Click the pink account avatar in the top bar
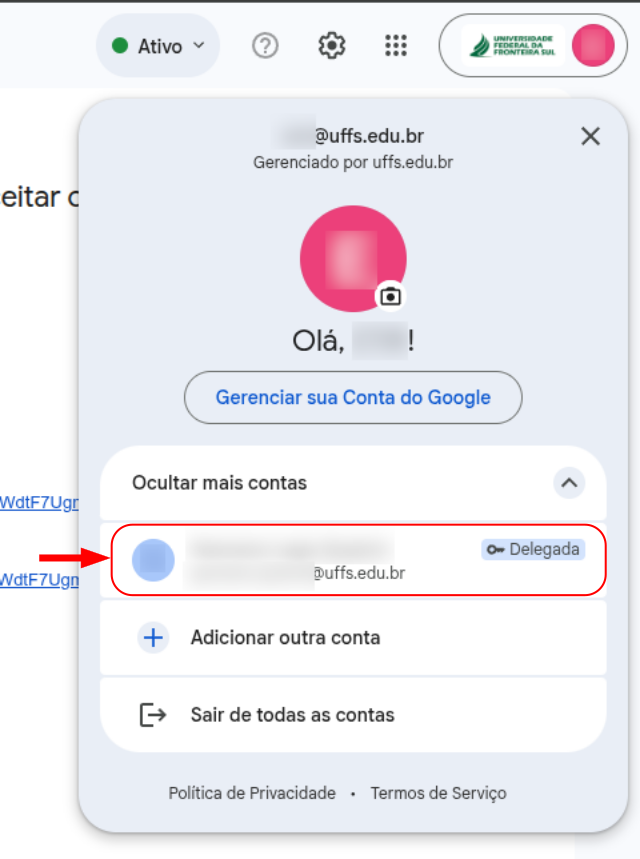 [x=593, y=45]
